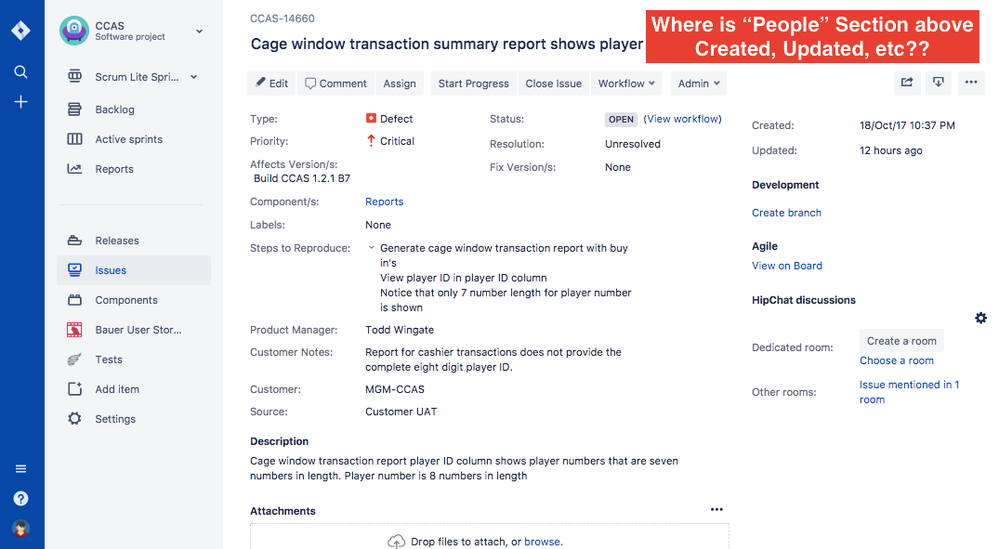Image resolution: width=999 pixels, height=549 pixels.
Task: Open the help question mark icon
Action: point(20,499)
